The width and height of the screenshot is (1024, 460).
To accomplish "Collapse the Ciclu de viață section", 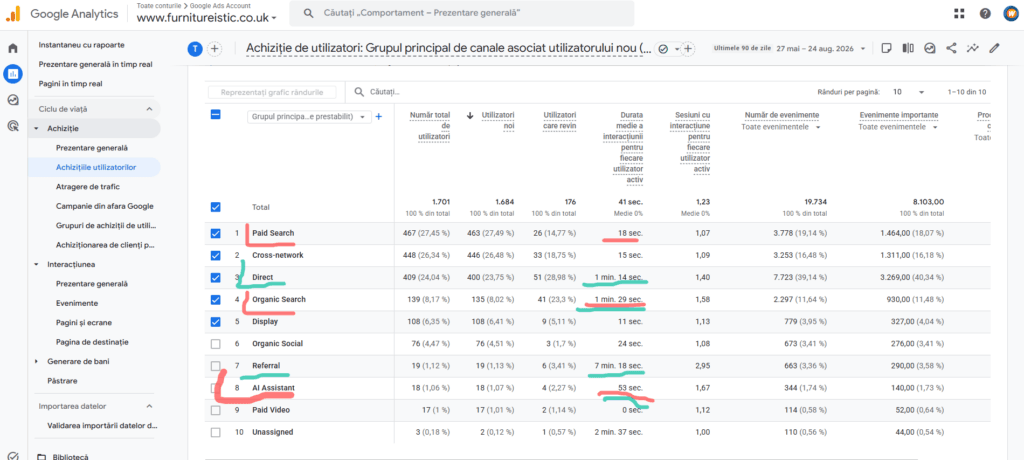I will coord(149,108).
